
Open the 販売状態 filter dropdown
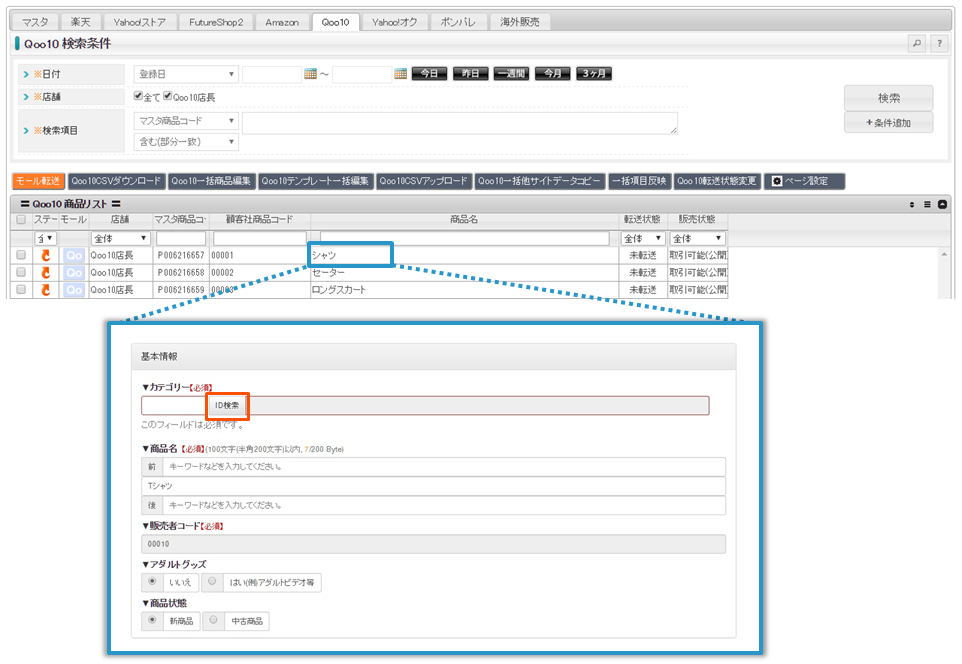coord(698,238)
